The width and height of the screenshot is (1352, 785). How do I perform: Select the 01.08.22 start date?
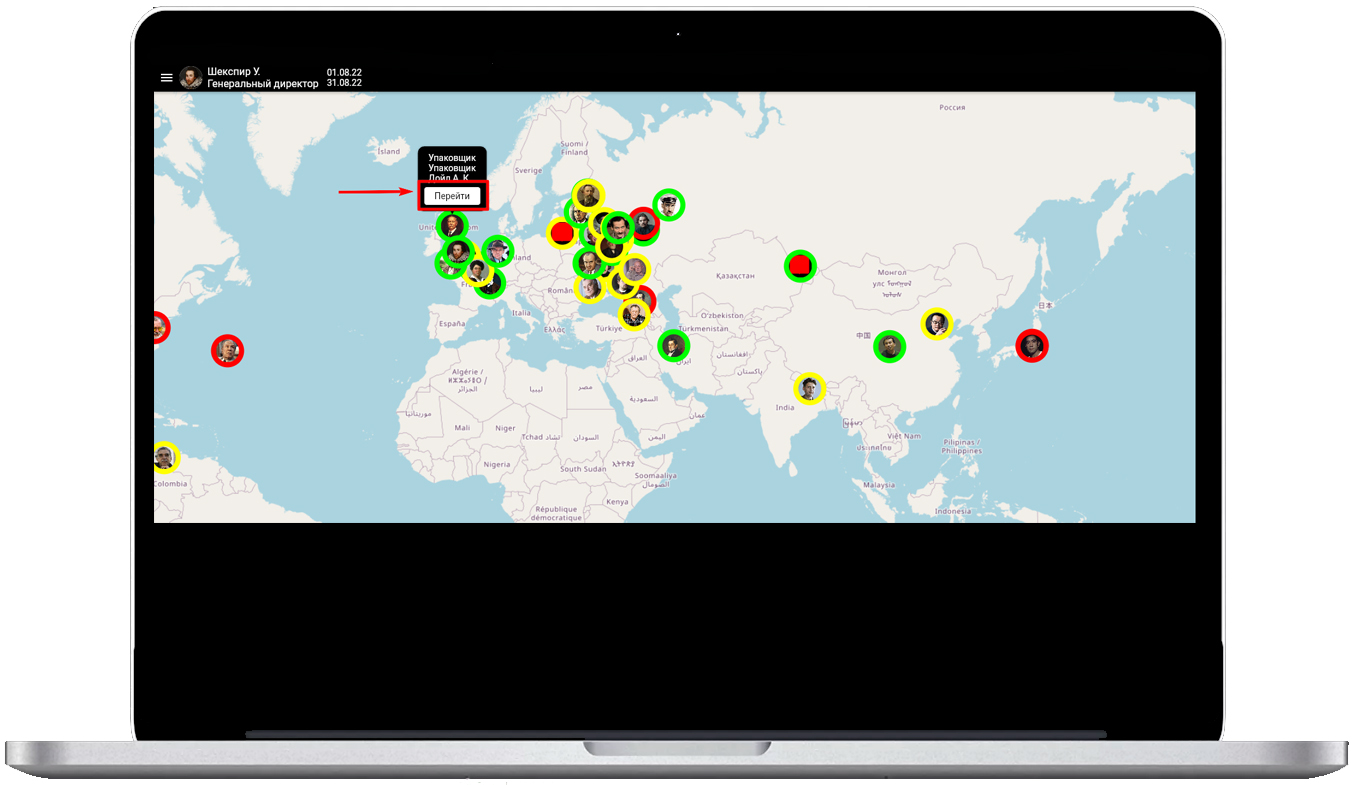point(344,72)
